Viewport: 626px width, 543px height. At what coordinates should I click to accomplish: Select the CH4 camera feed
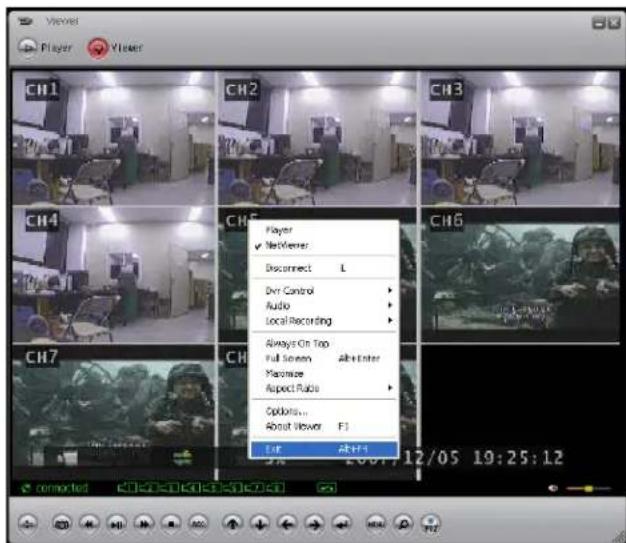tap(113, 275)
